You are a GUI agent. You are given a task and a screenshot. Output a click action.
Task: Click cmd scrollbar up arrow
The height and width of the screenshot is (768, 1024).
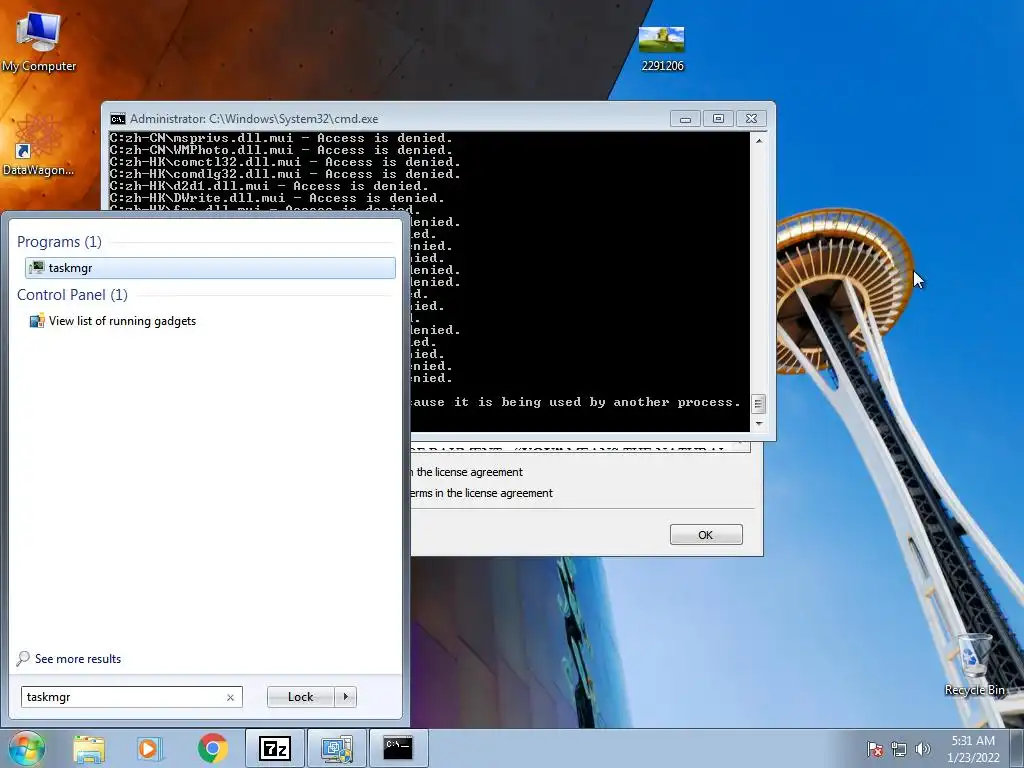[x=758, y=140]
